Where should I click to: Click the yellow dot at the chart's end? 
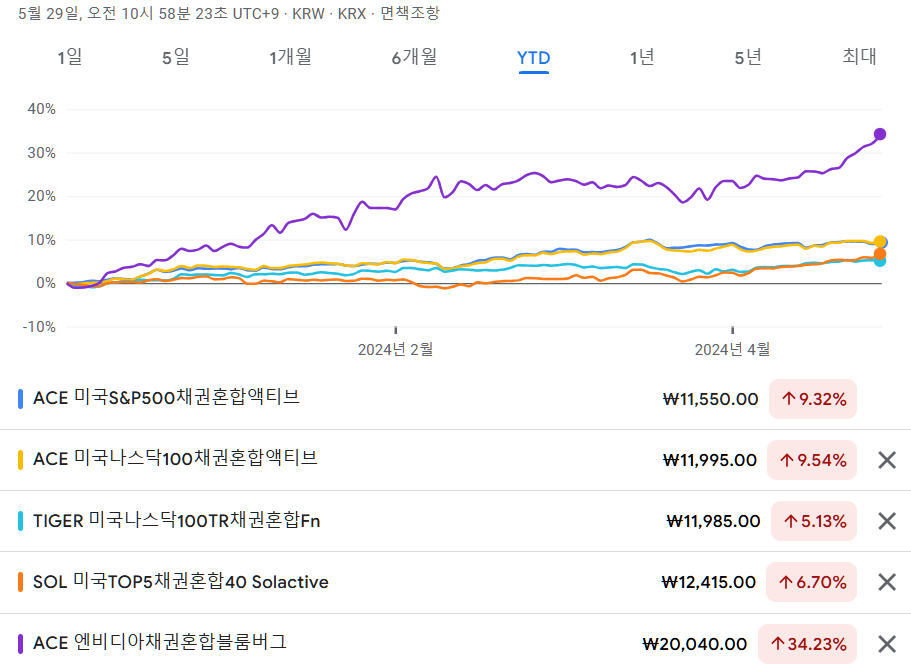879,242
